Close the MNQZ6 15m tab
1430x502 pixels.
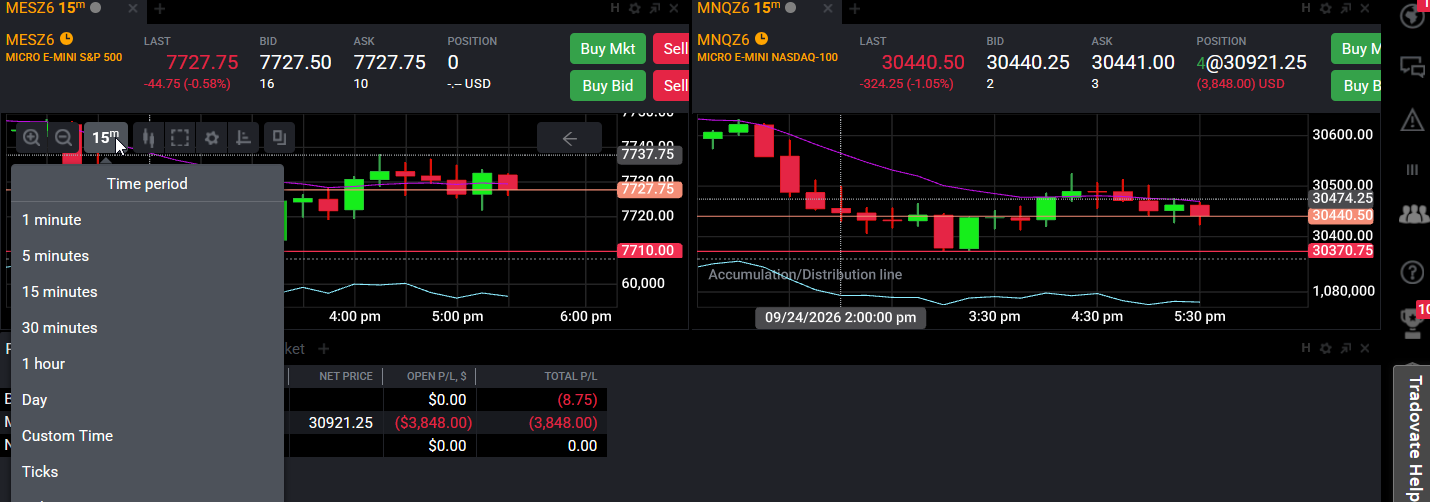829,8
